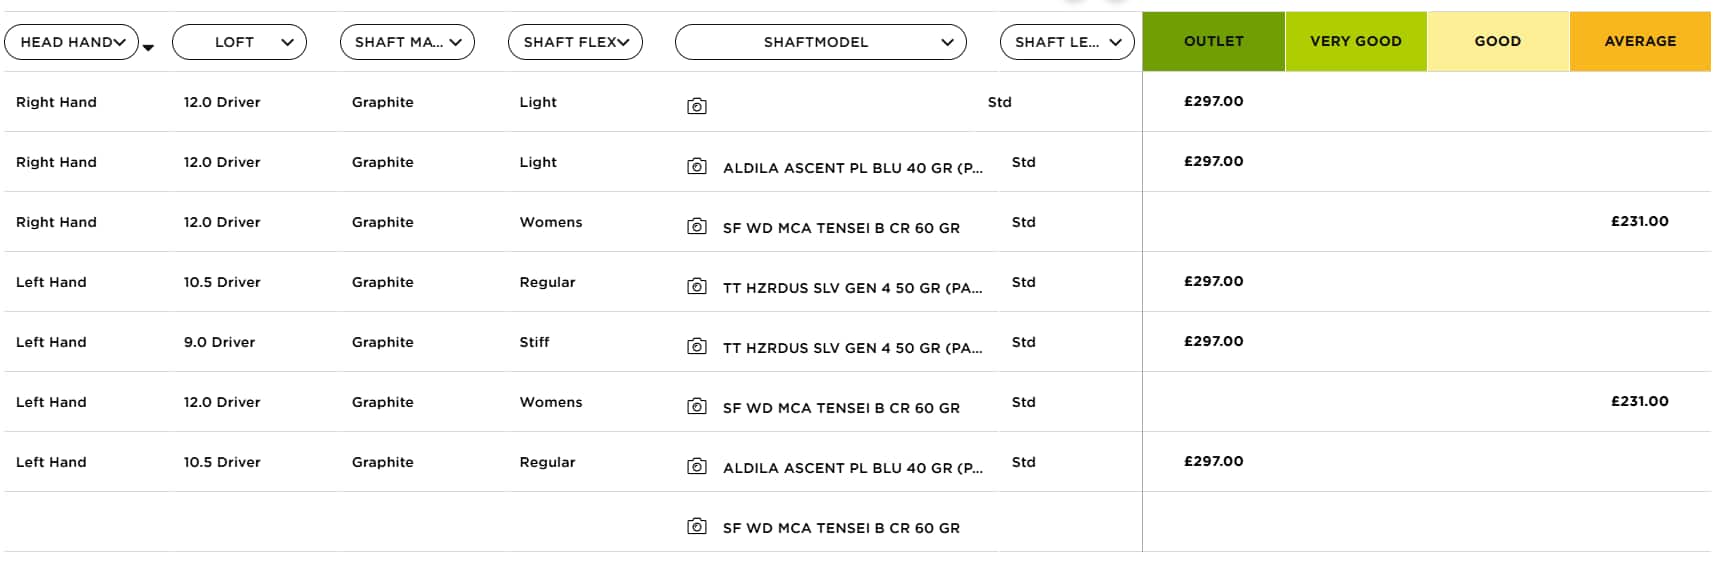Choose the £231.00 price for Right Hand Womens
This screenshot has width=1727, height=574.
tap(1639, 221)
